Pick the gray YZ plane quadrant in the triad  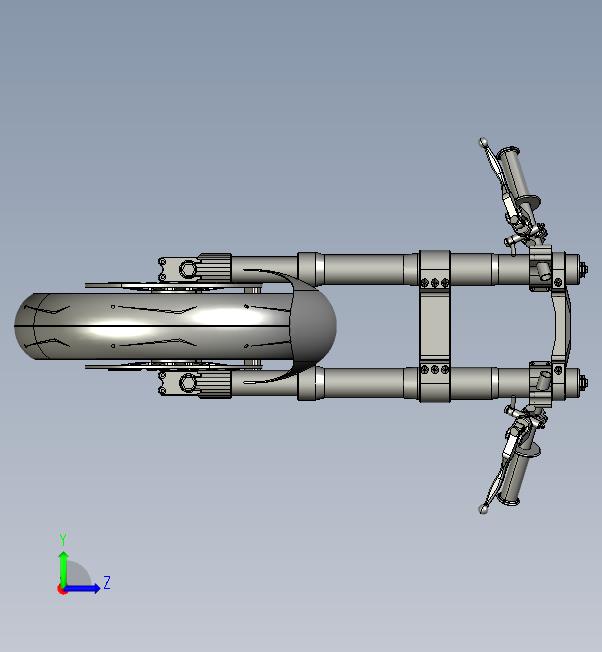coord(79,574)
